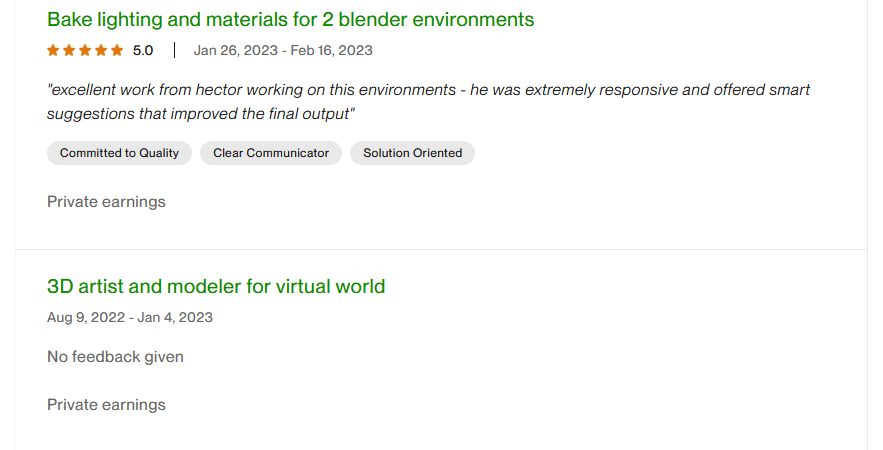
Task: Click the italic client feedback quote
Action: coord(428,101)
